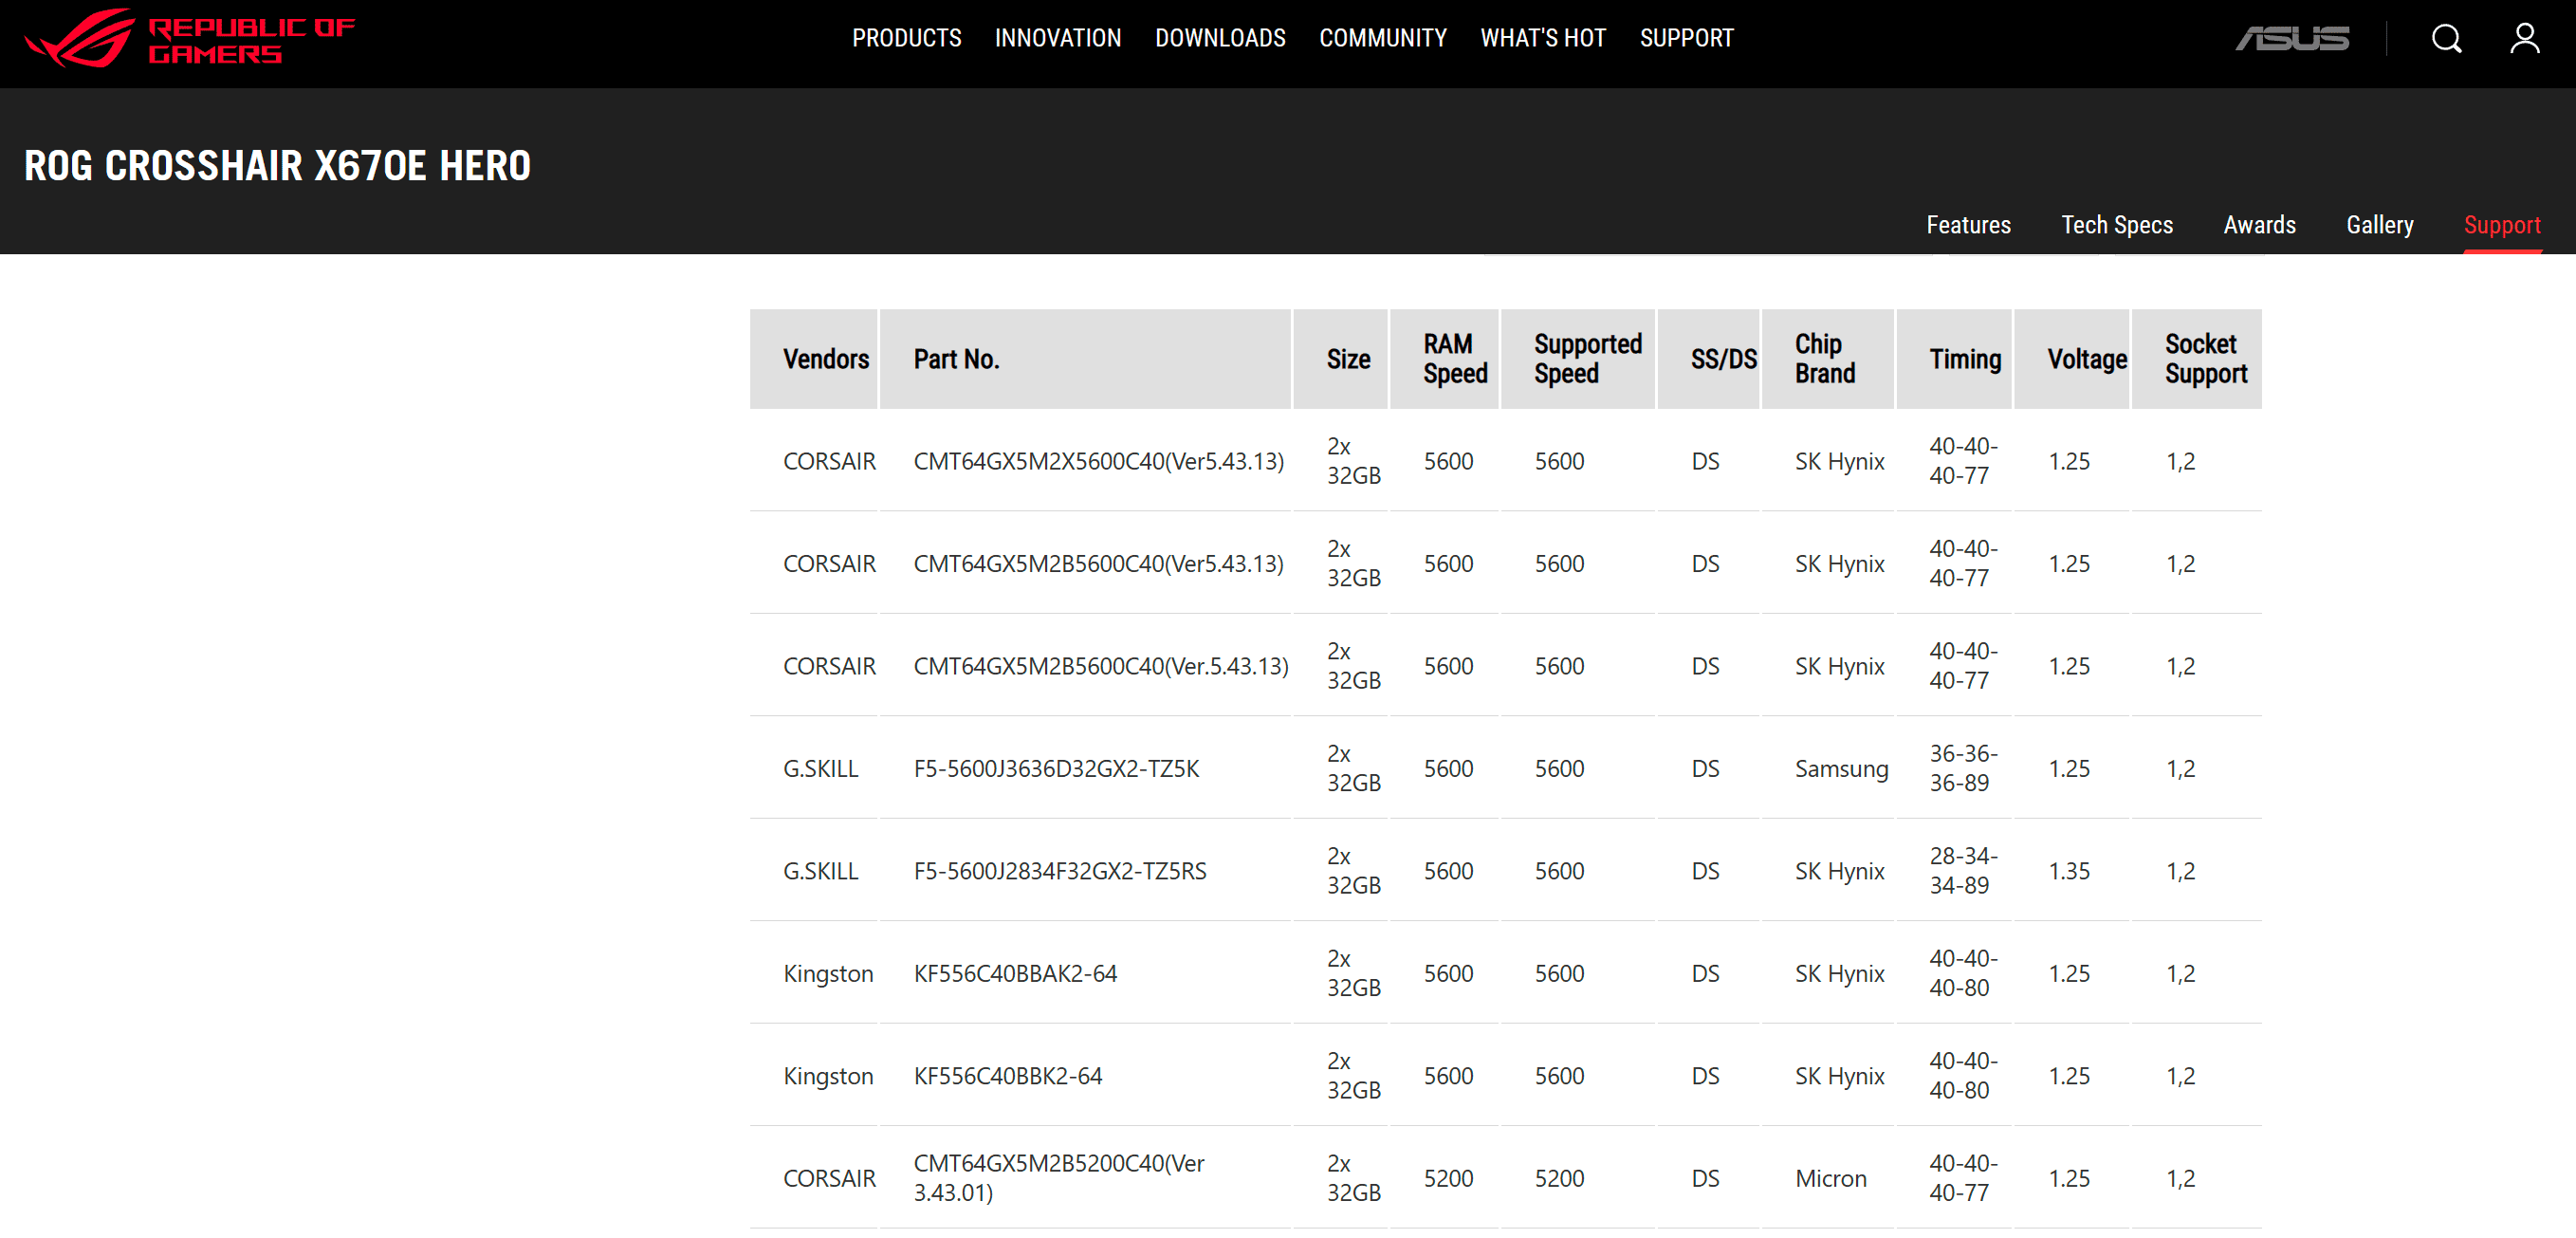
Task: Click Kingston vendor in KF556C40BBK2-64 row
Action: tap(828, 1076)
